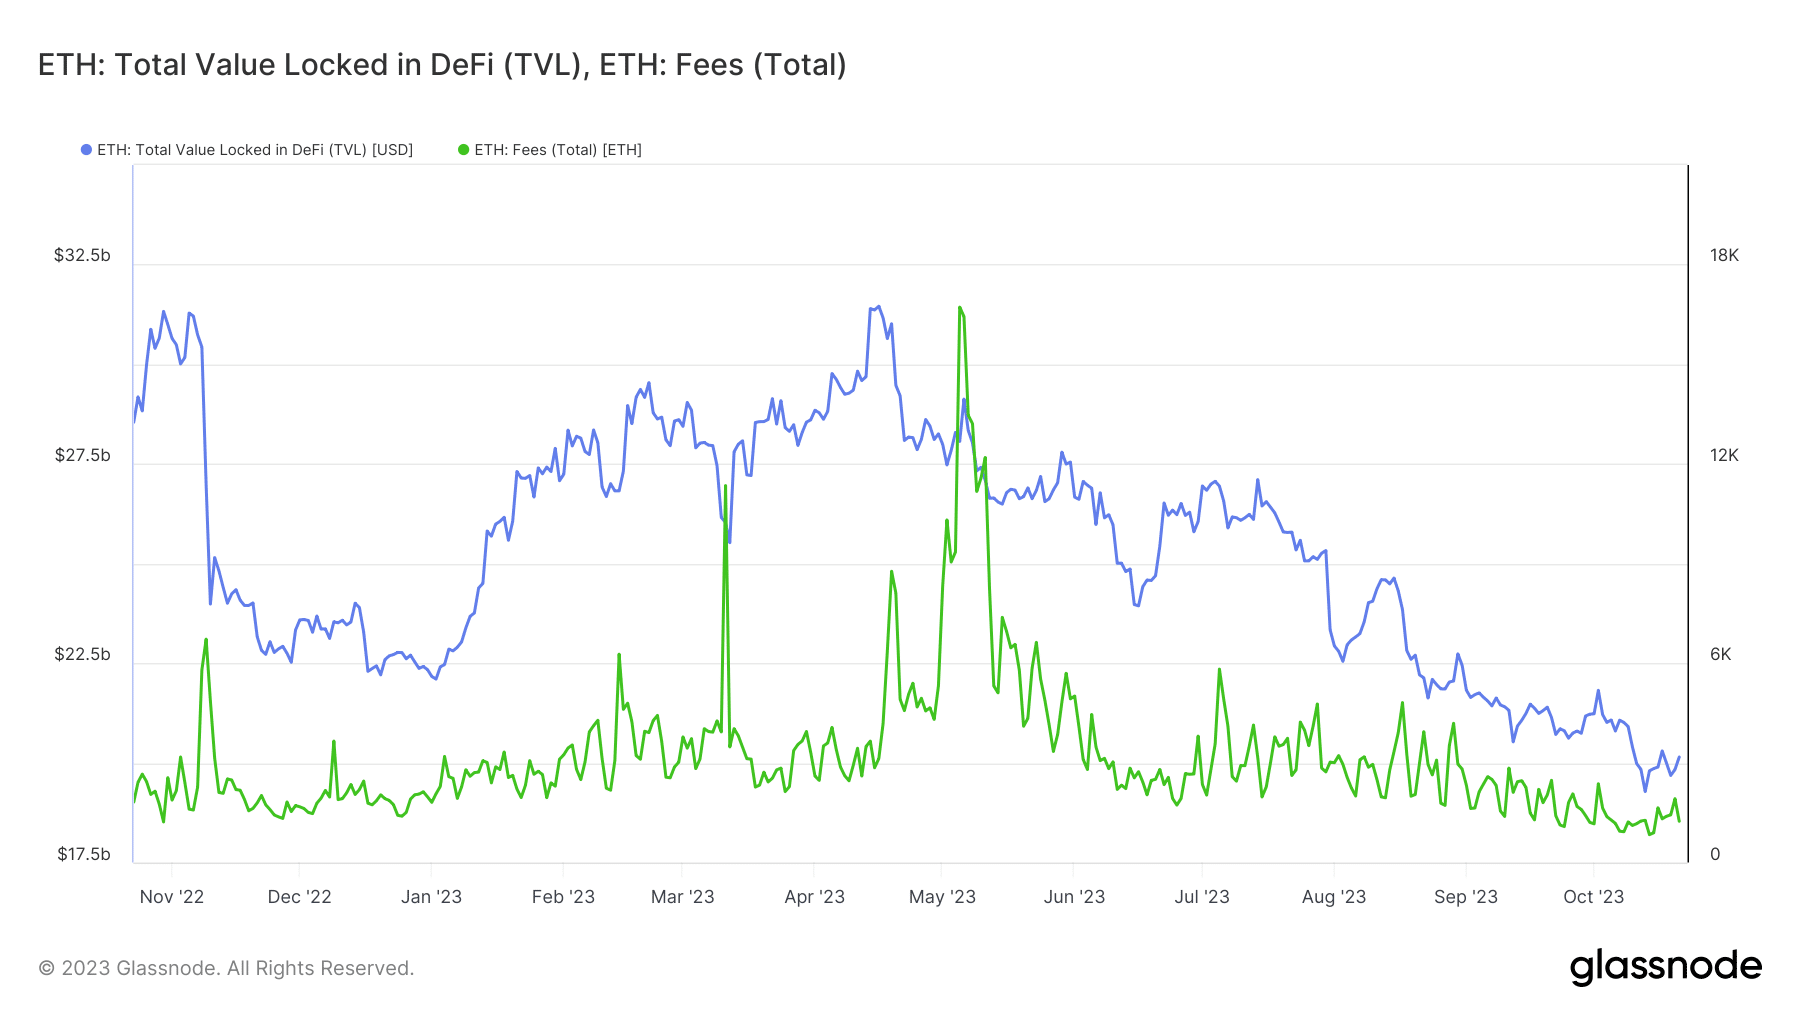Viewport: 1800px width, 1013px height.
Task: Click the $22.5b left axis label
Action: pos(82,654)
